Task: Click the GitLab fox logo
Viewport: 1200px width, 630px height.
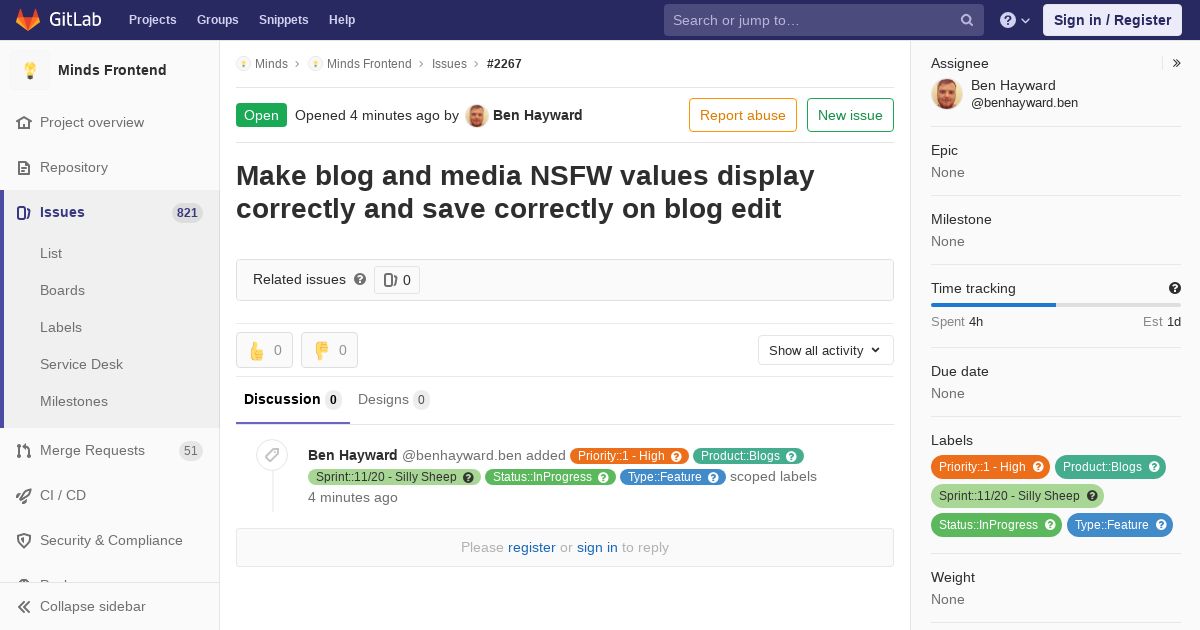Action: click(x=28, y=19)
